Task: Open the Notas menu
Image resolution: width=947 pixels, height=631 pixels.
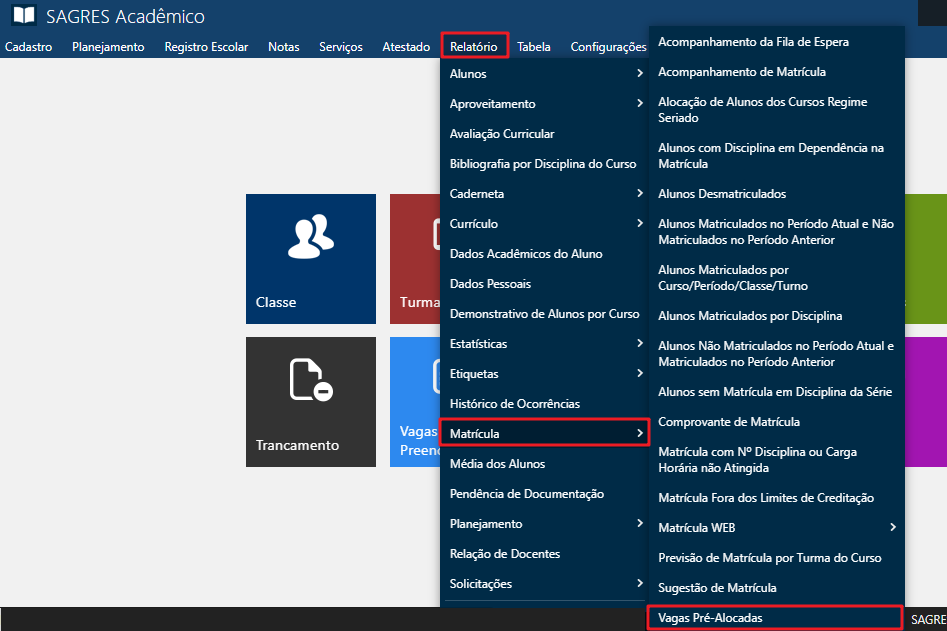Action: tap(283, 46)
